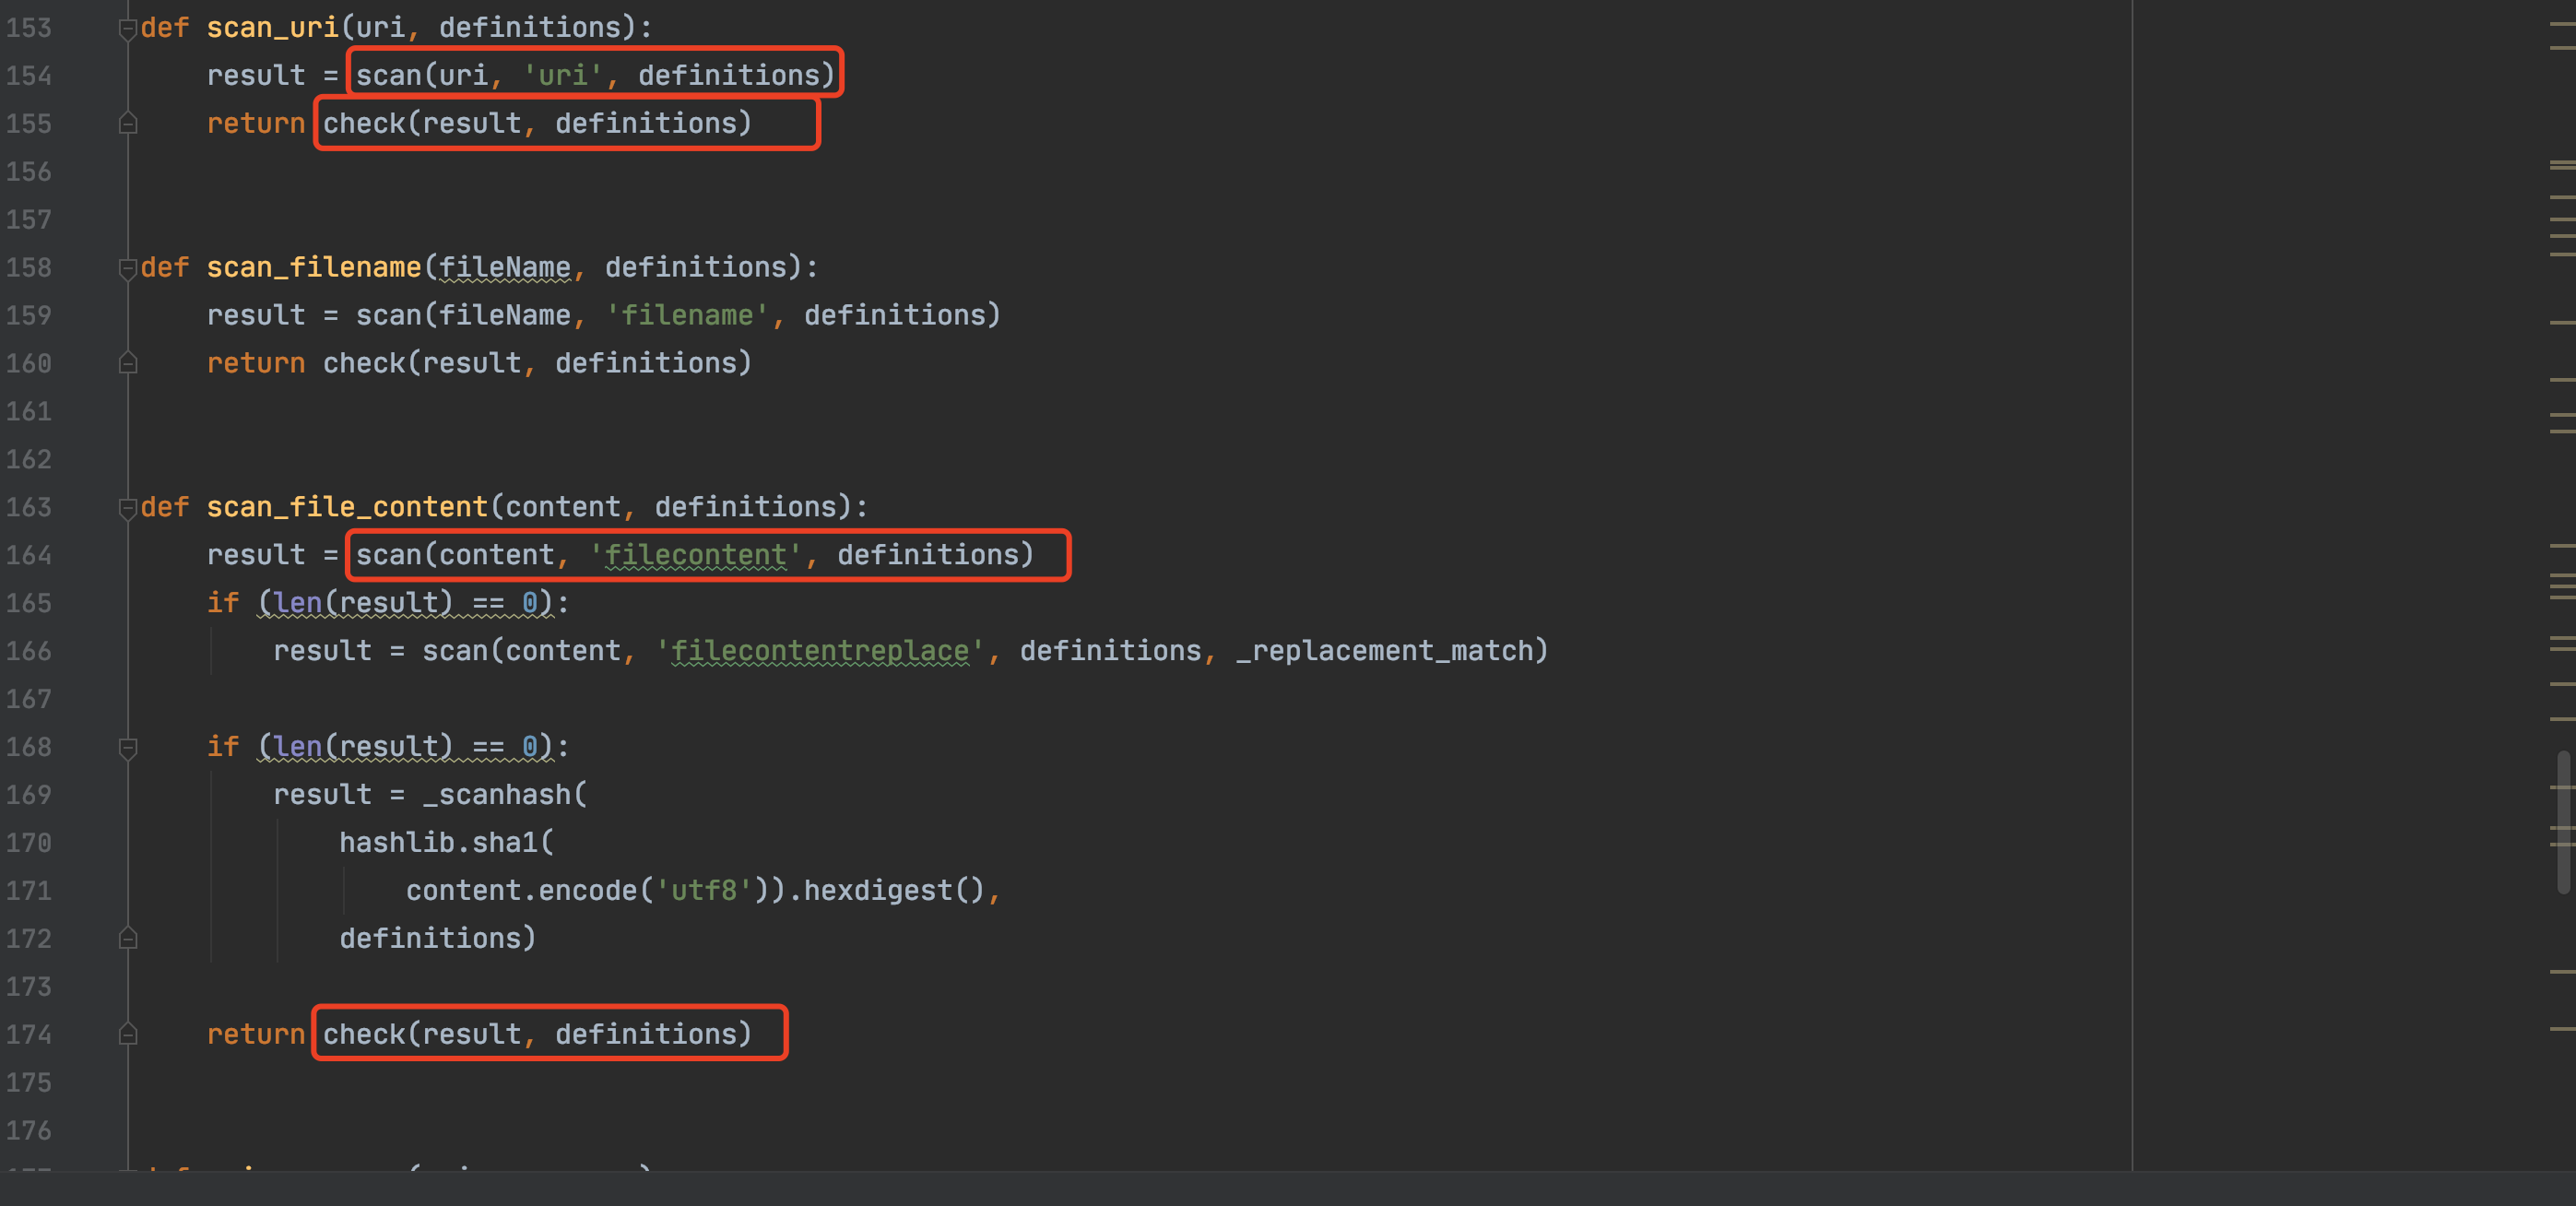
Task: Click the fold-end marker on line 160
Action: click(127, 363)
